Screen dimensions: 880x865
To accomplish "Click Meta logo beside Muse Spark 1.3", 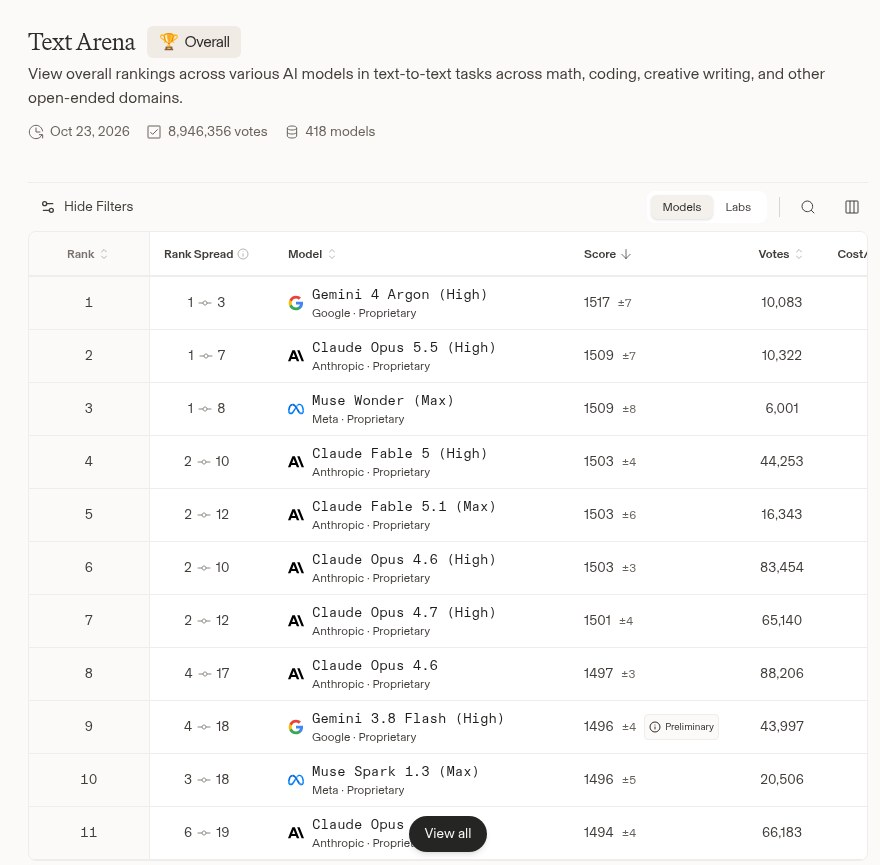I will click(x=296, y=780).
